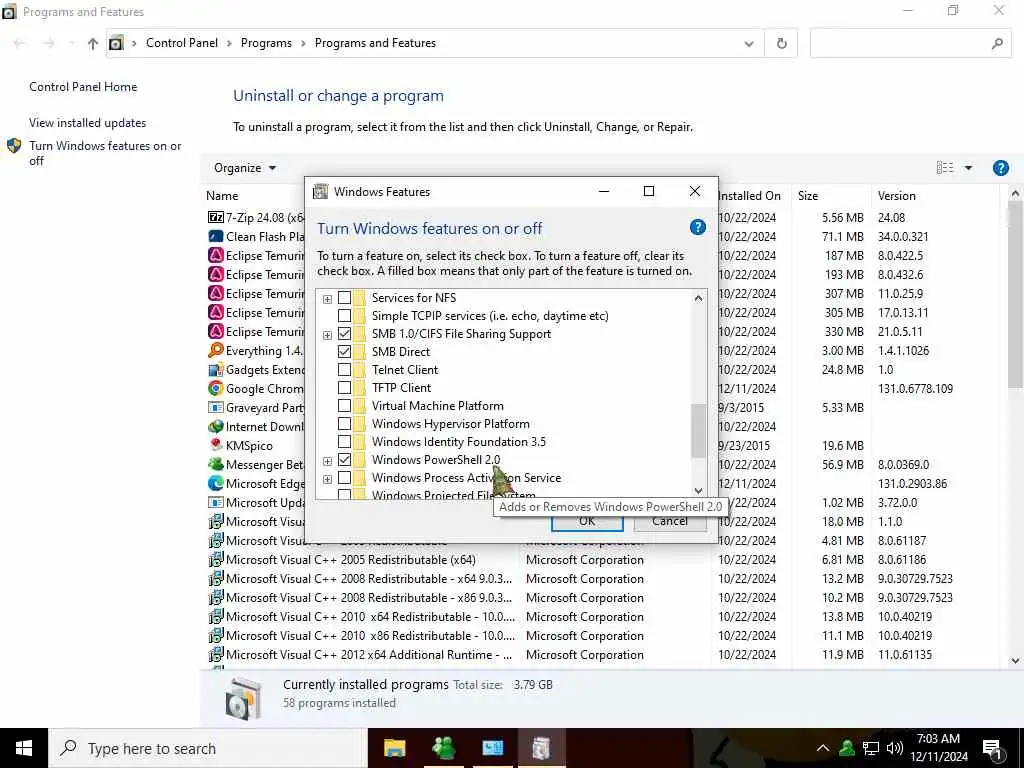Open View installed updates link
This screenshot has width=1024, height=768.
88,123
